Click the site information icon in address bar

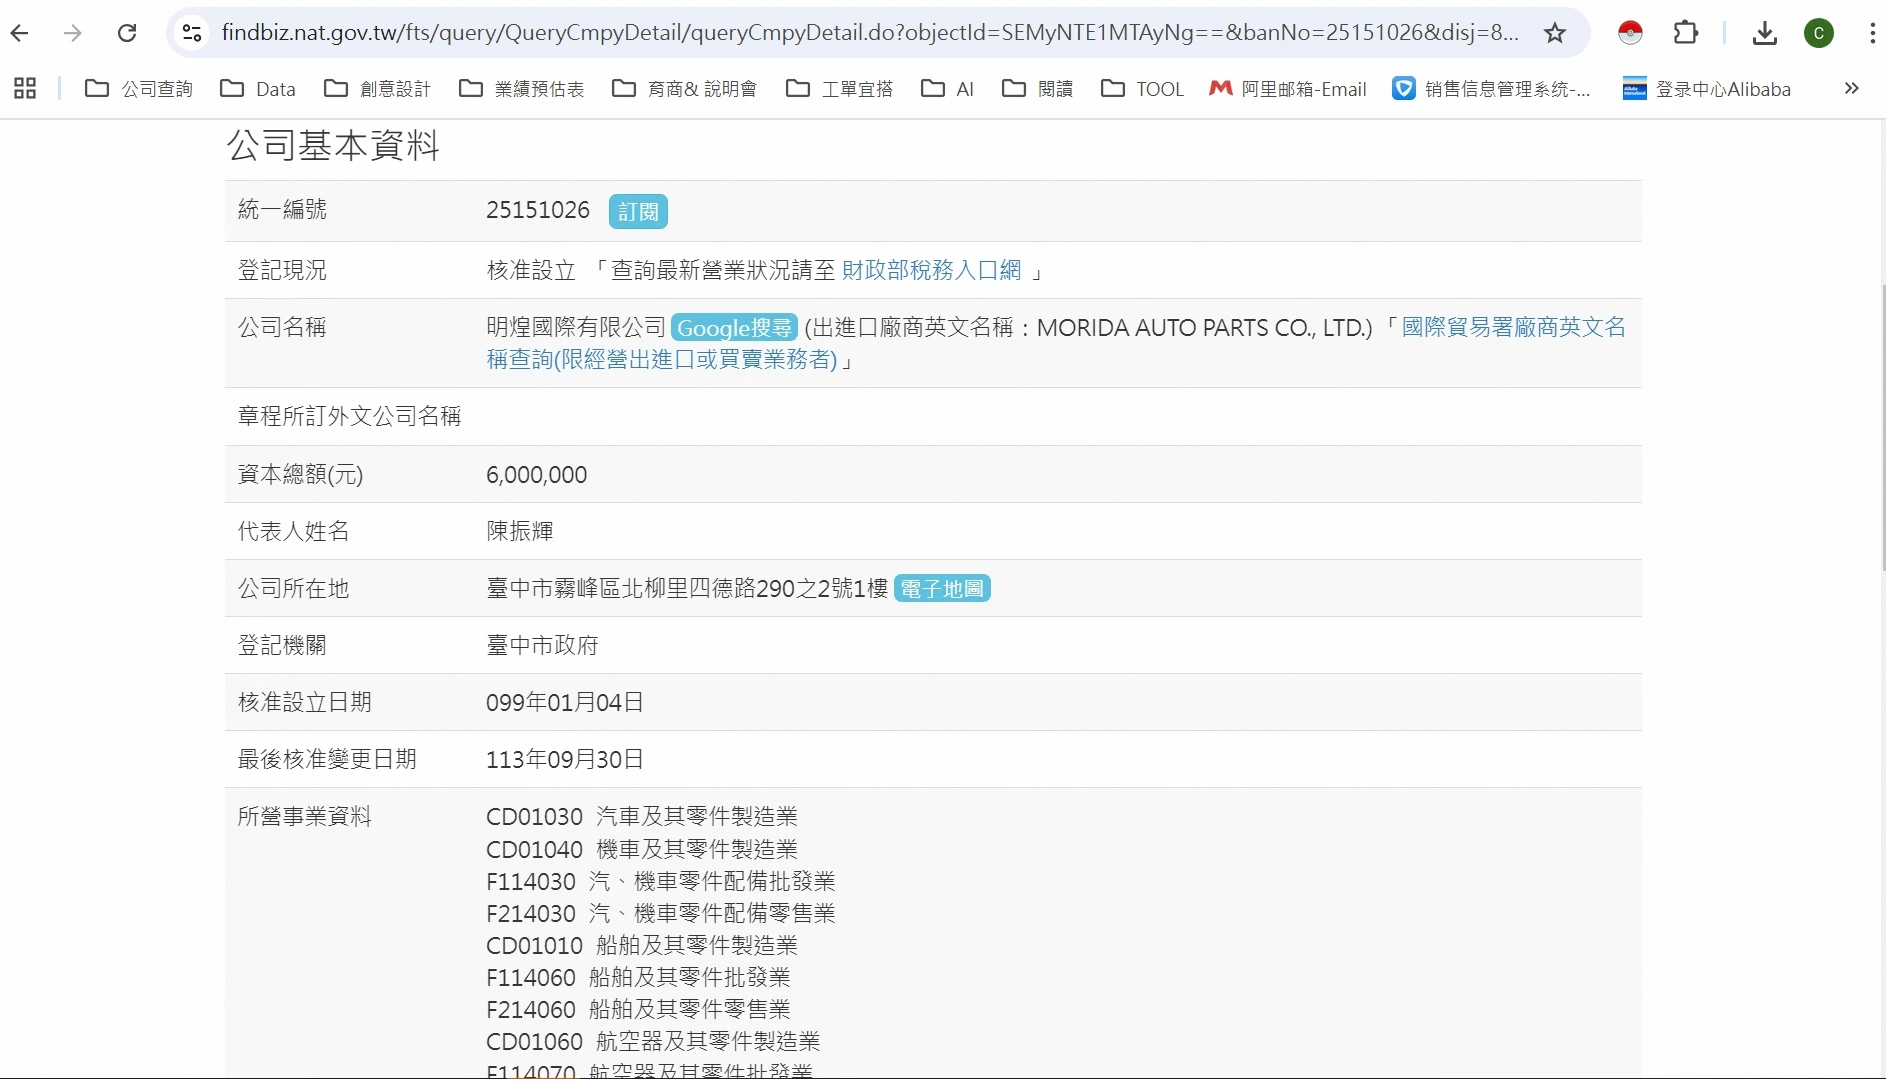click(x=192, y=33)
